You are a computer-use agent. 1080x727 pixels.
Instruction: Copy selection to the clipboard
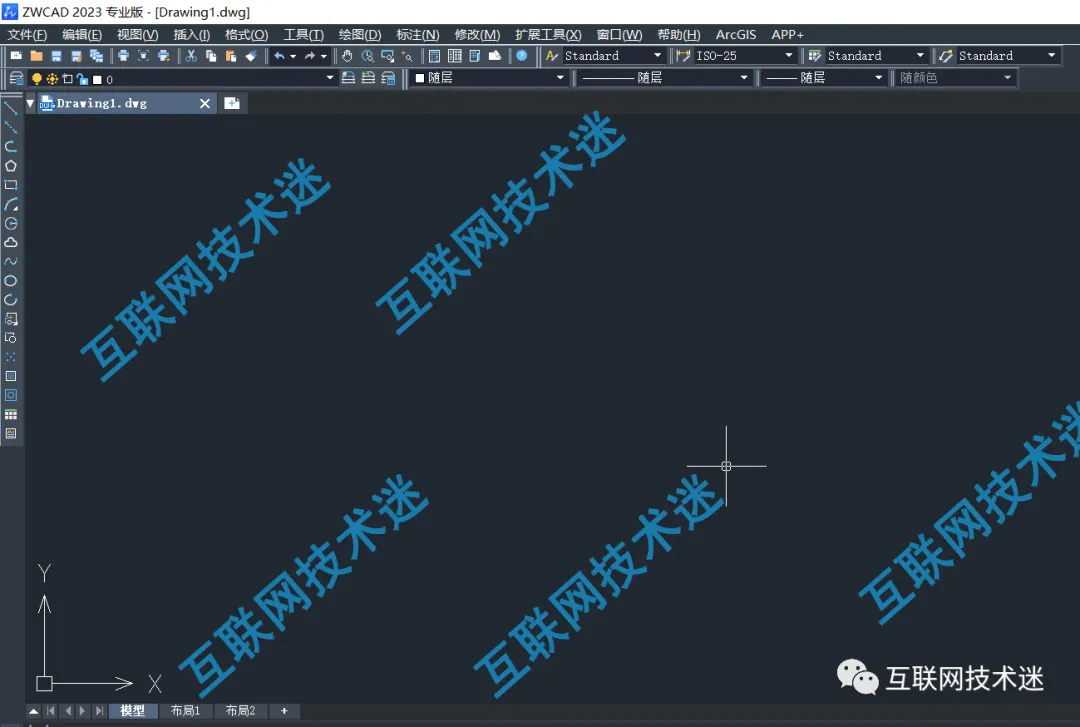[211, 56]
